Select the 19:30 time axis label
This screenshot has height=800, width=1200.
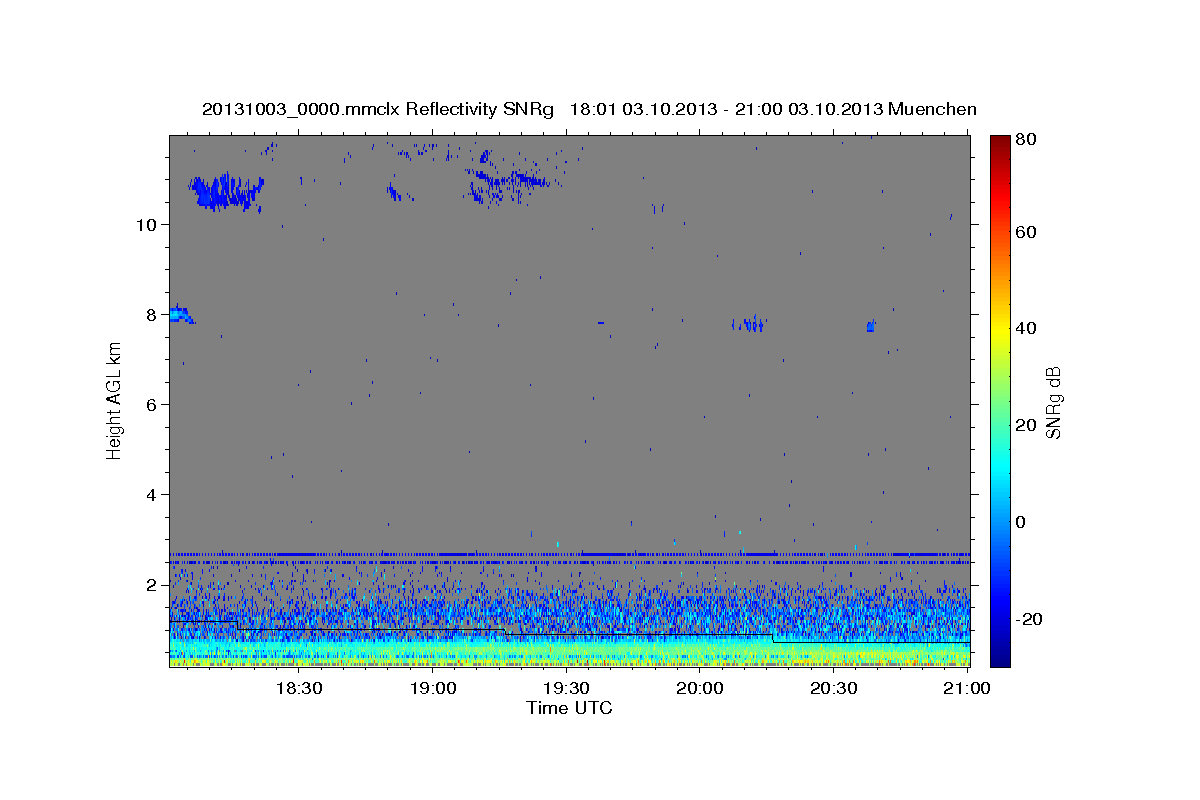click(566, 688)
